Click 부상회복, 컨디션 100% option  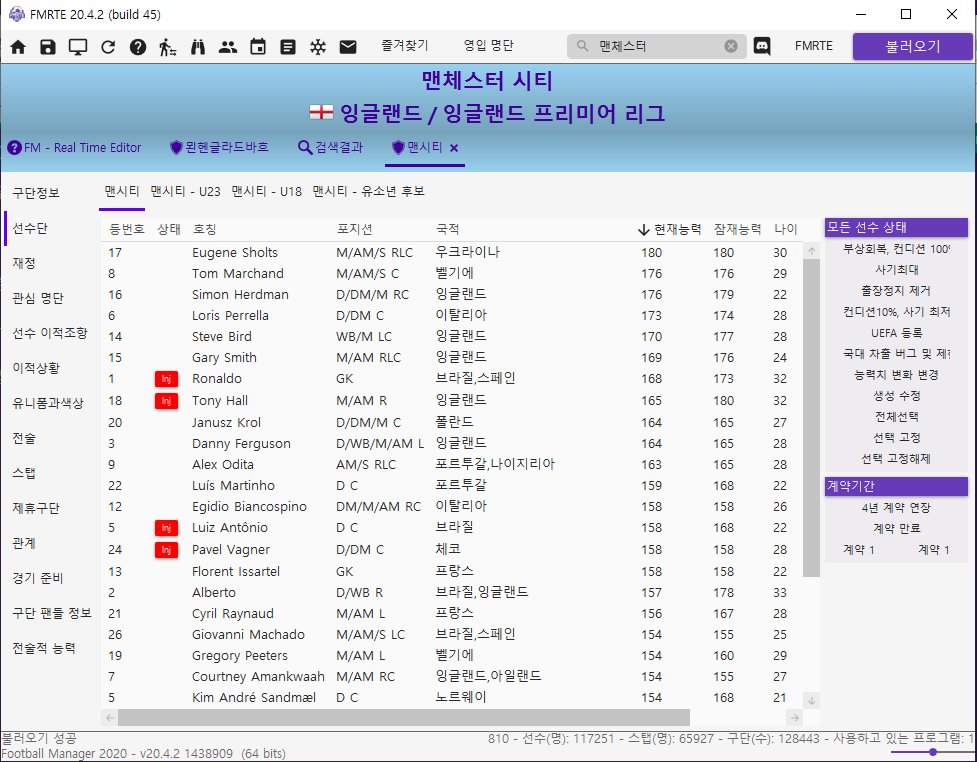tap(896, 249)
